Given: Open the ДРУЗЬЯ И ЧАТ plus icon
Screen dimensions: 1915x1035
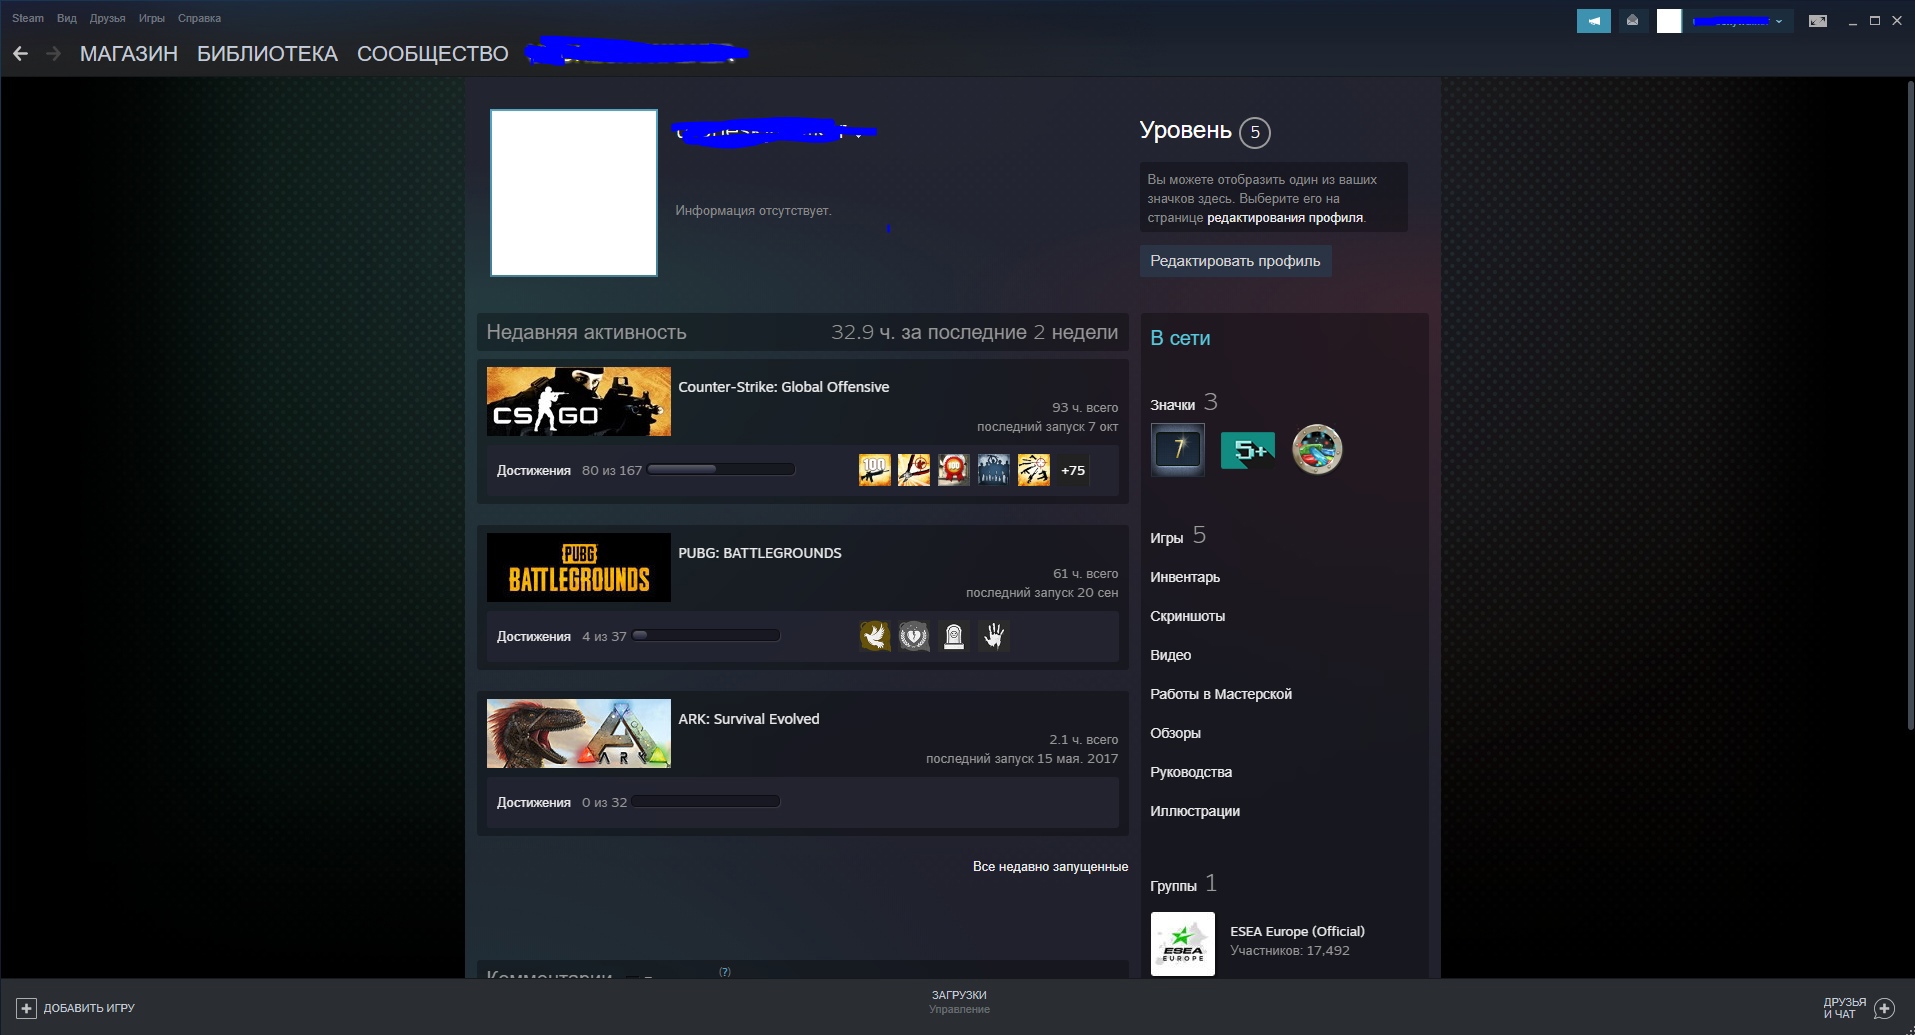Looking at the screenshot, I should click(x=1885, y=1008).
